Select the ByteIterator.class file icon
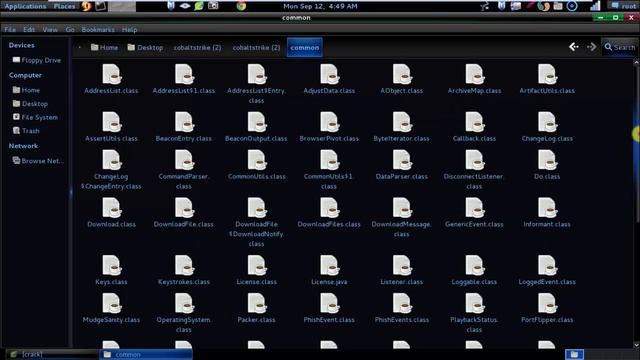 click(402, 122)
